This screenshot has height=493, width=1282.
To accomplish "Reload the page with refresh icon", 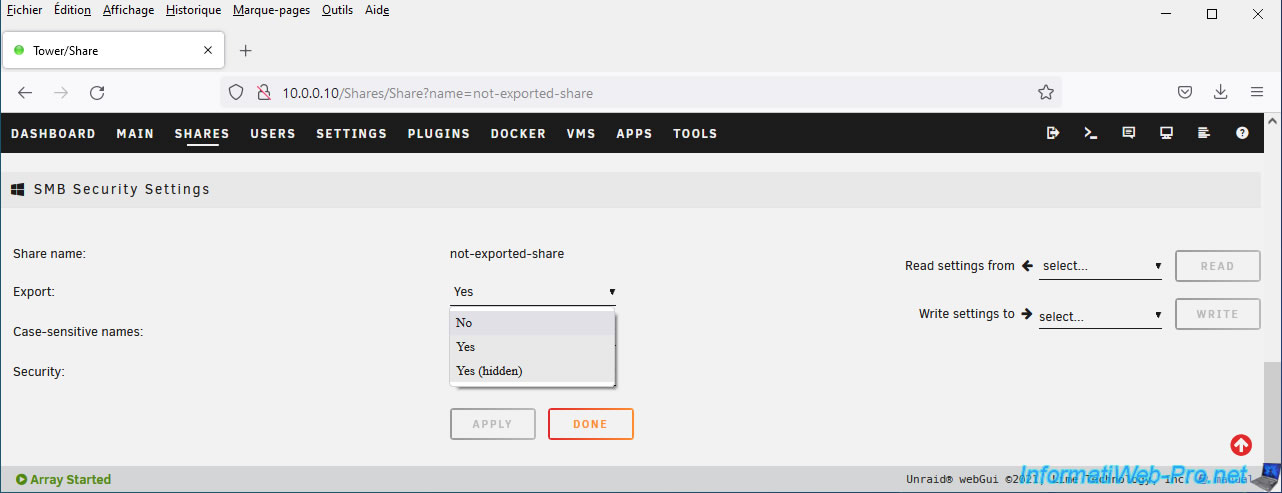I will [97, 93].
